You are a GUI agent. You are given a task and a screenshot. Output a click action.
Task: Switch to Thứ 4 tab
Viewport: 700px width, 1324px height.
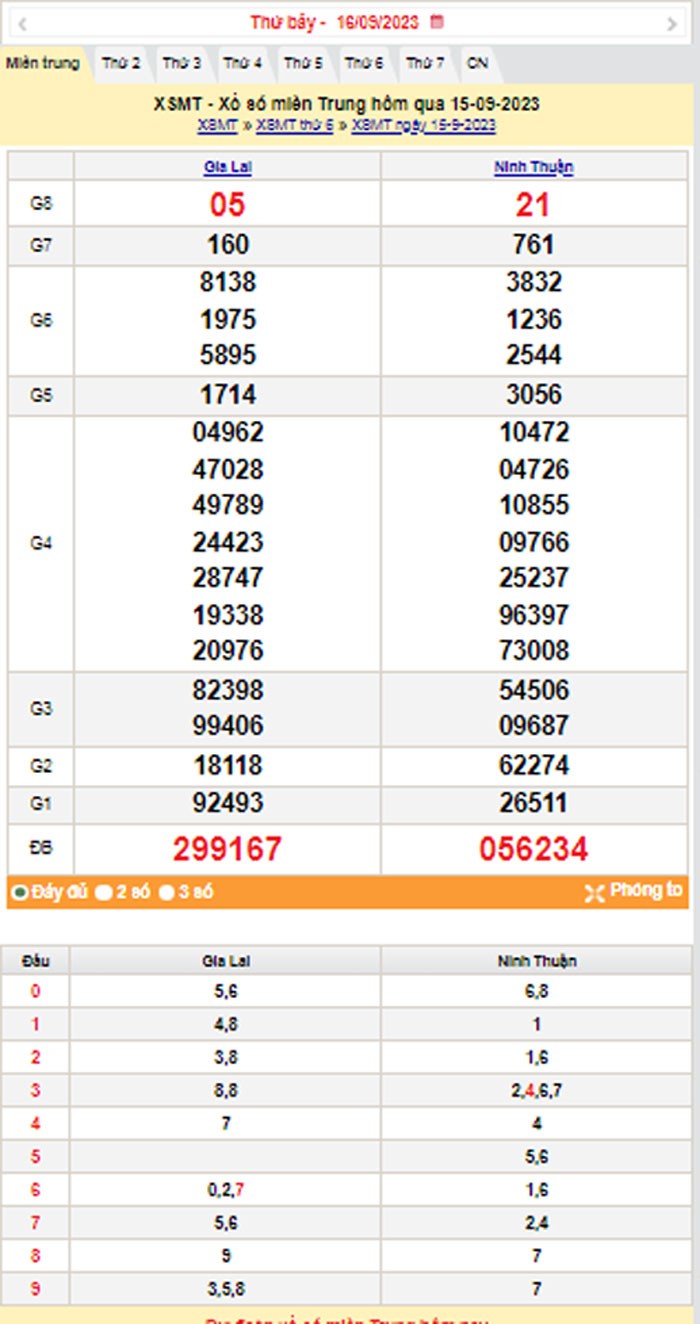tap(243, 63)
